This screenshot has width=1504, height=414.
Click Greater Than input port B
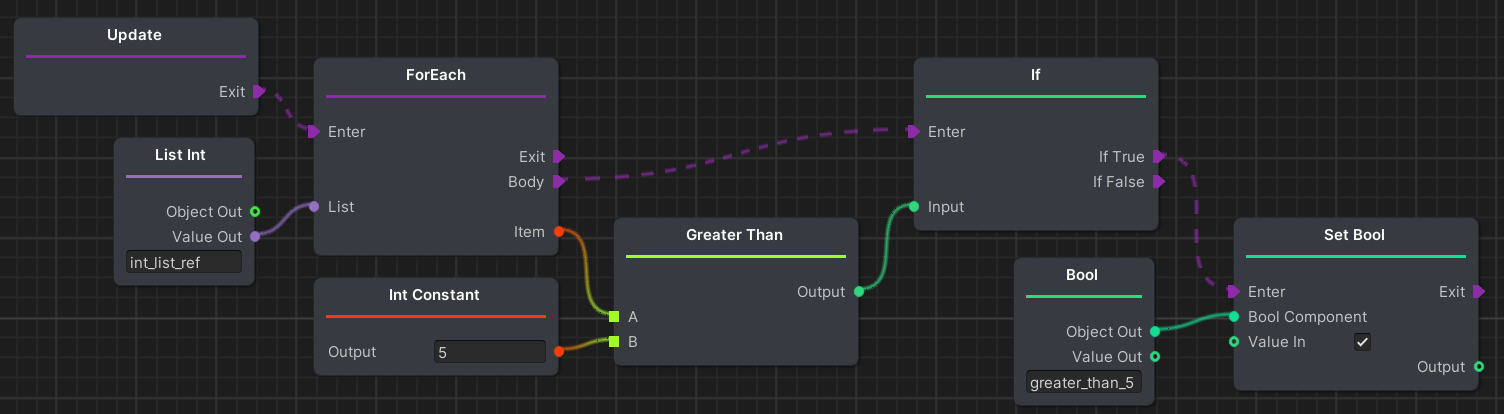click(614, 341)
